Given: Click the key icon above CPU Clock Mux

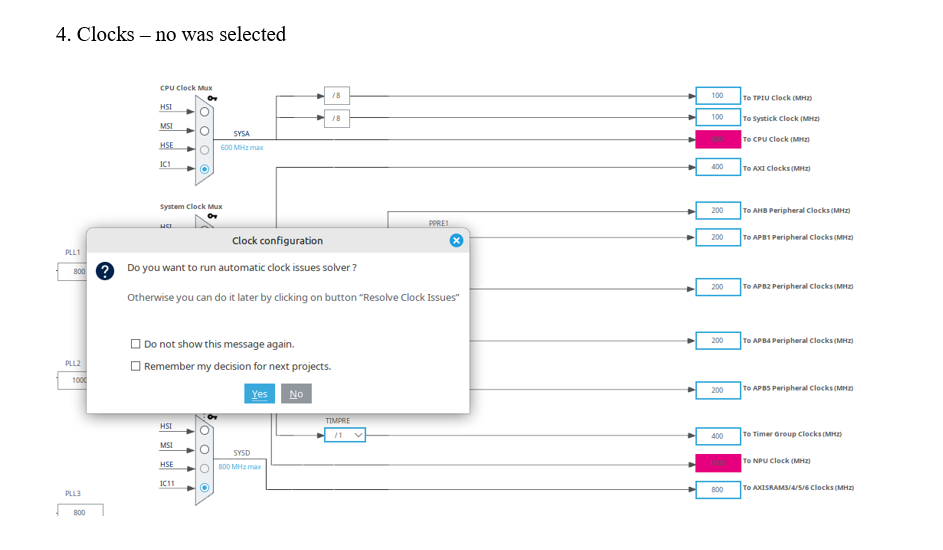Looking at the screenshot, I should 213,98.
